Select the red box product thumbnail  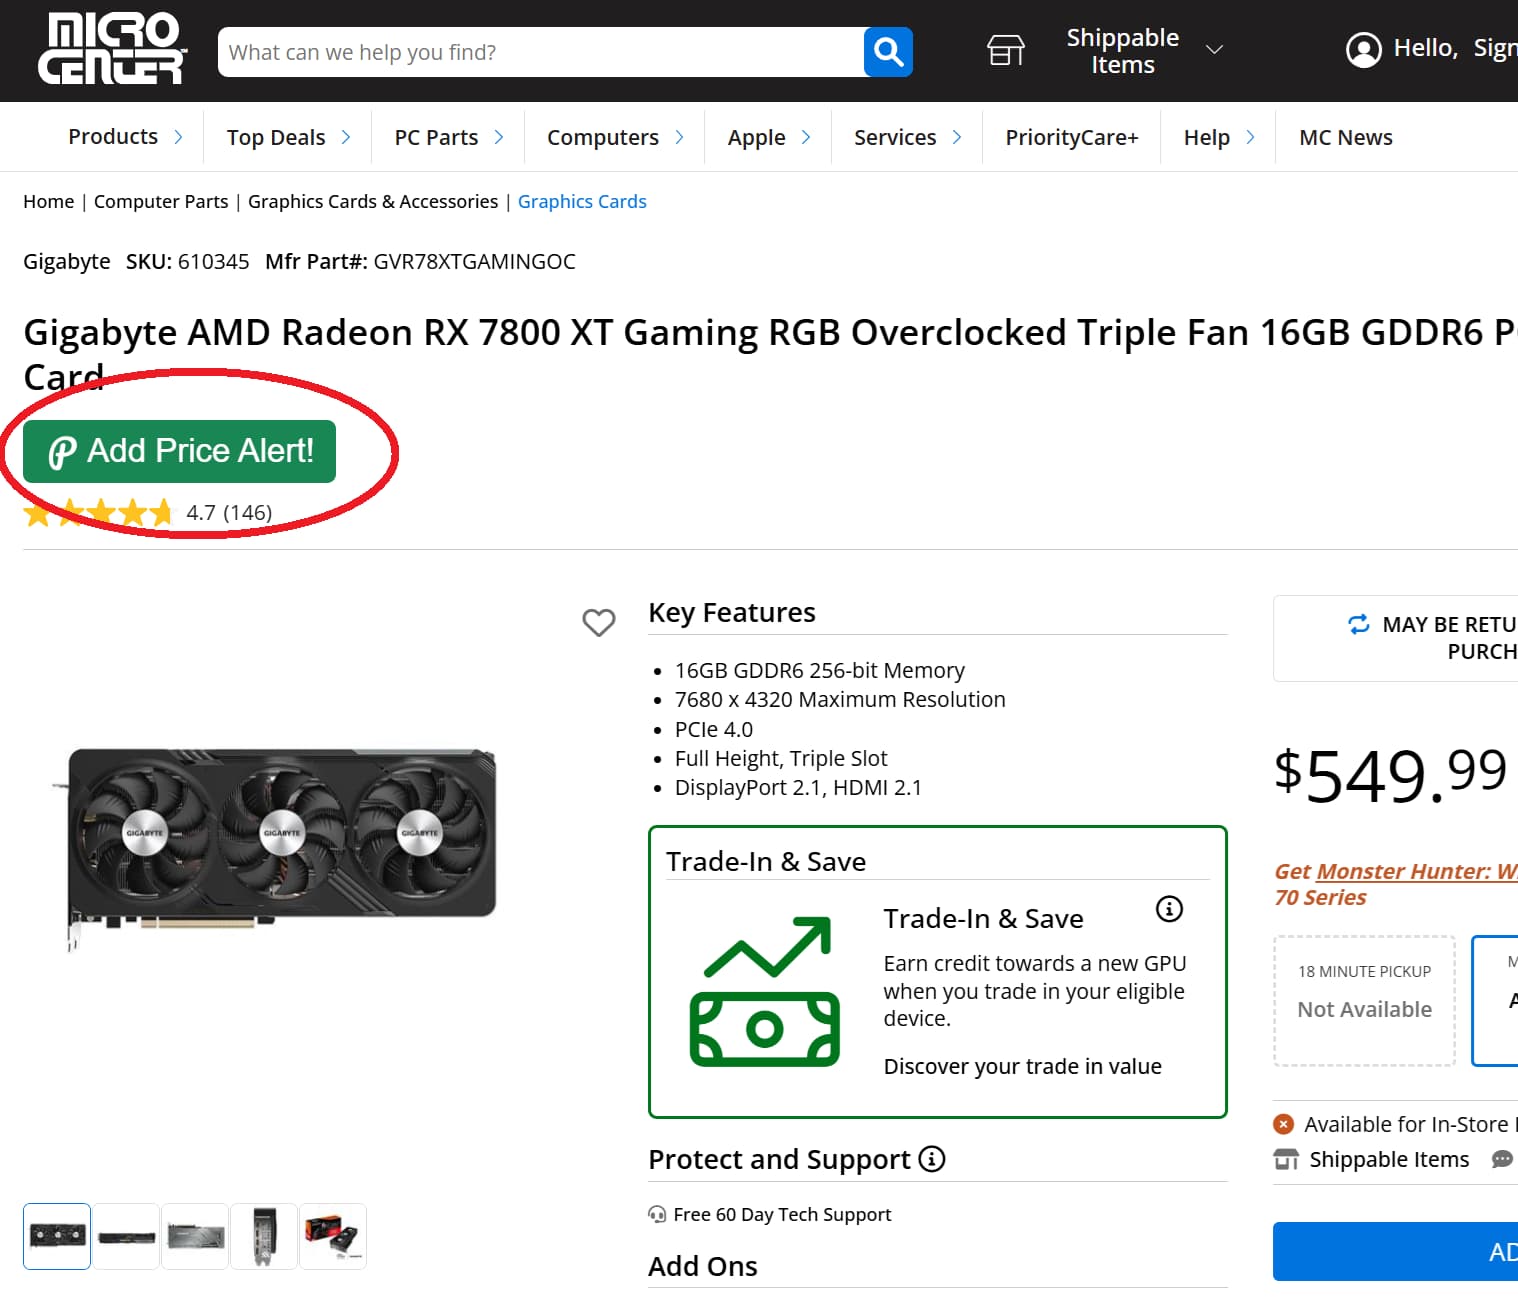pyautogui.click(x=333, y=1236)
